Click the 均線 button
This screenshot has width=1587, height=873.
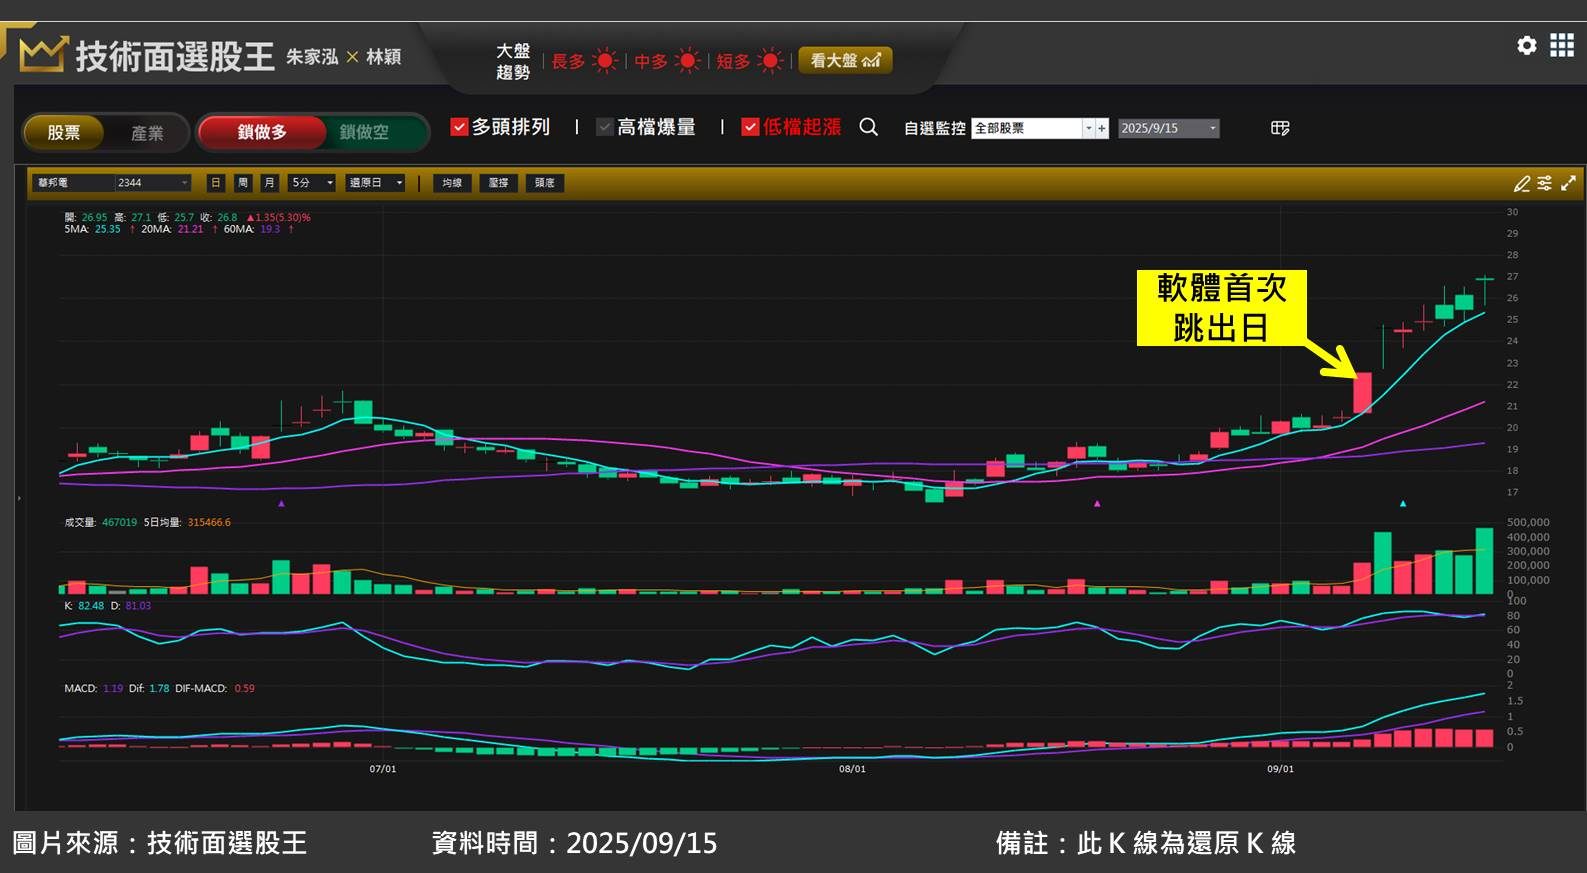coord(452,183)
